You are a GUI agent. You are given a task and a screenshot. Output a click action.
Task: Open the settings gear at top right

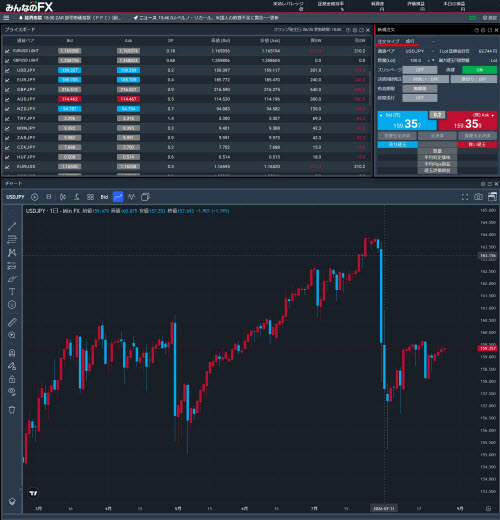[x=490, y=18]
